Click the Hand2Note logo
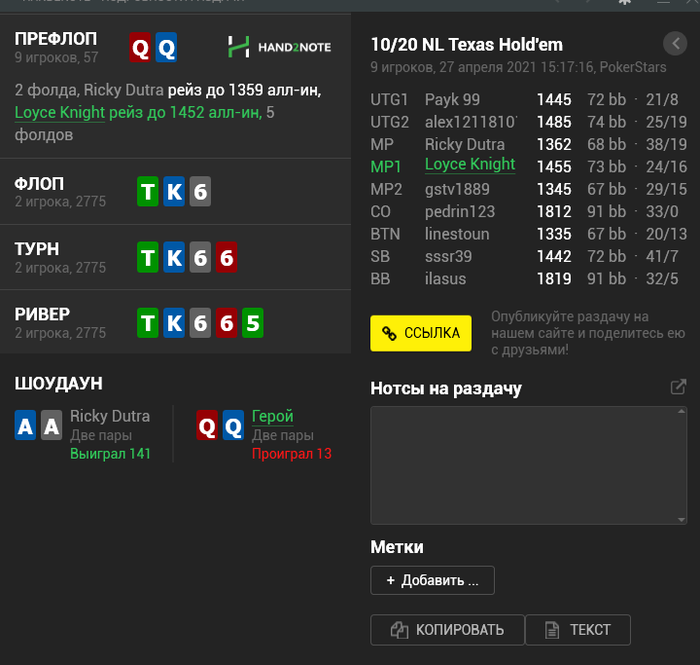The image size is (700, 665). (x=279, y=47)
